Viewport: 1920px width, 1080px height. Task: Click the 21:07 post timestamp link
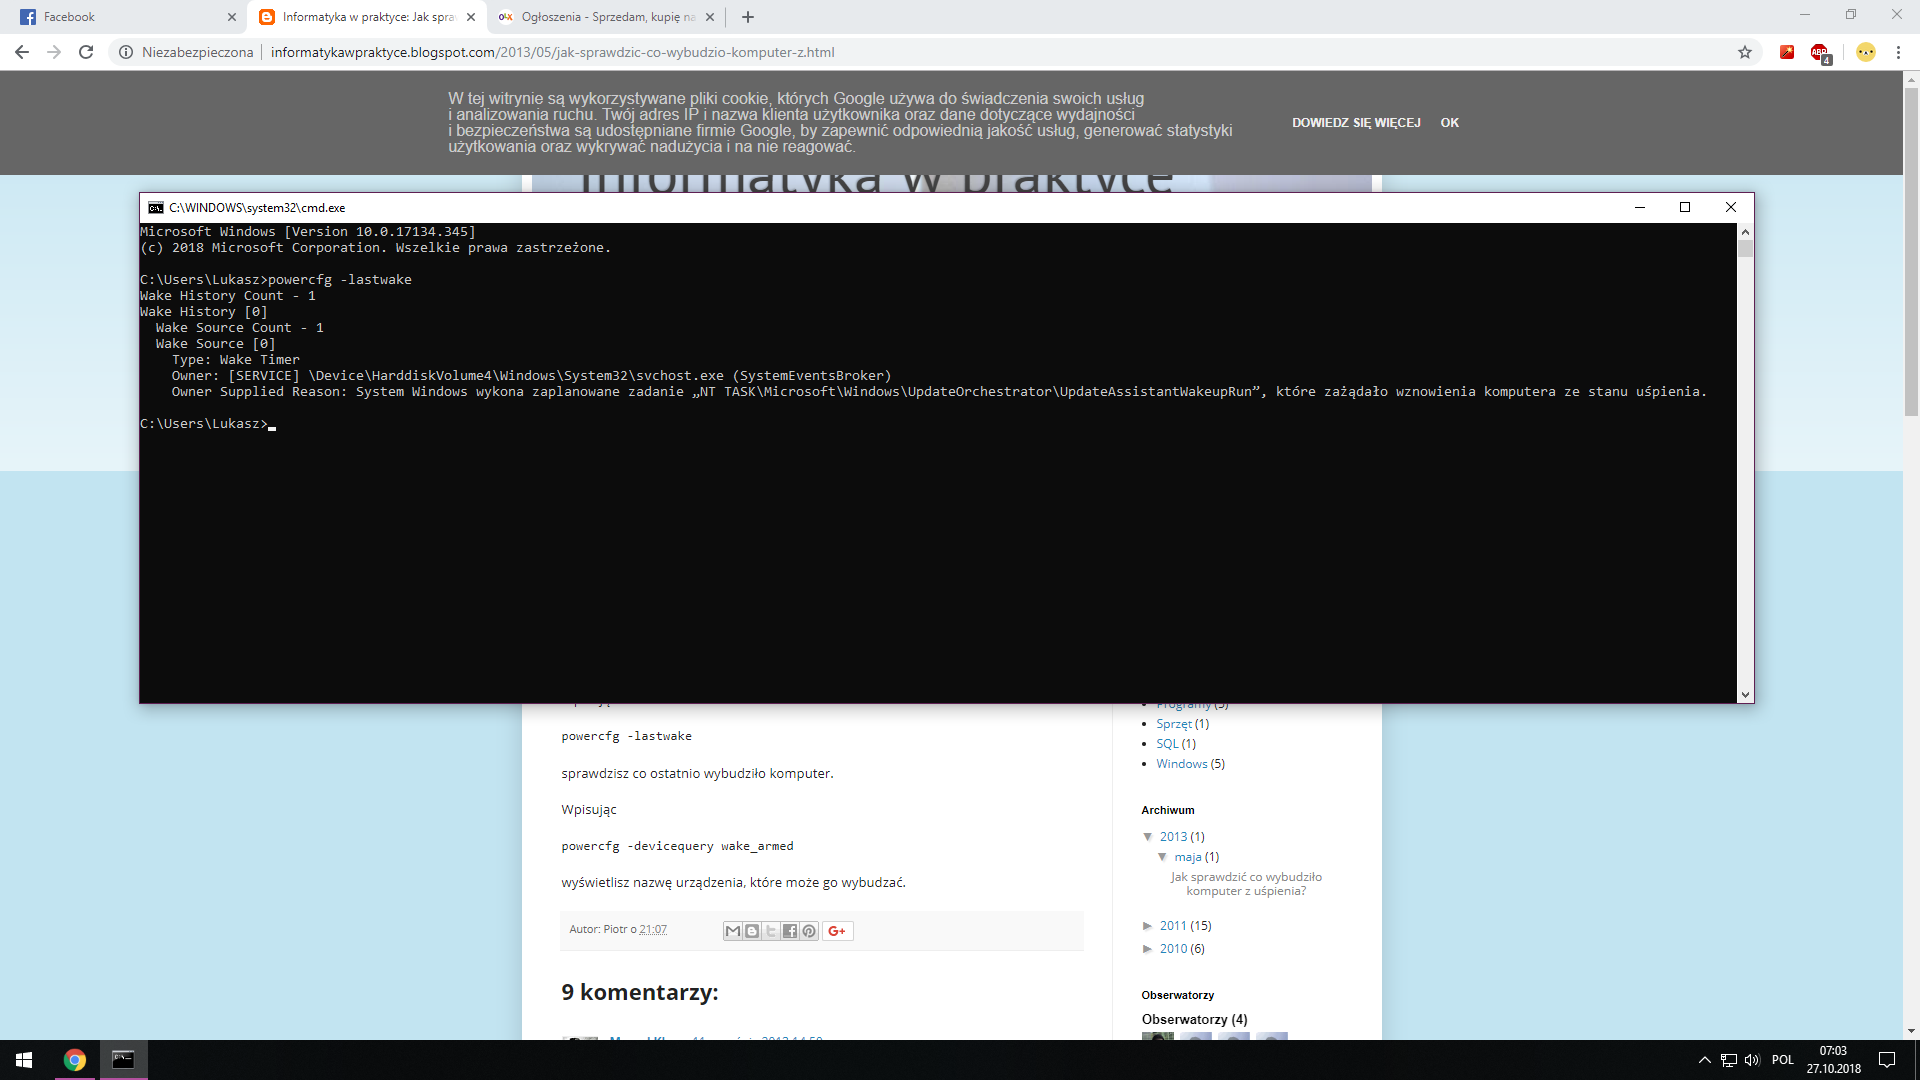point(653,930)
